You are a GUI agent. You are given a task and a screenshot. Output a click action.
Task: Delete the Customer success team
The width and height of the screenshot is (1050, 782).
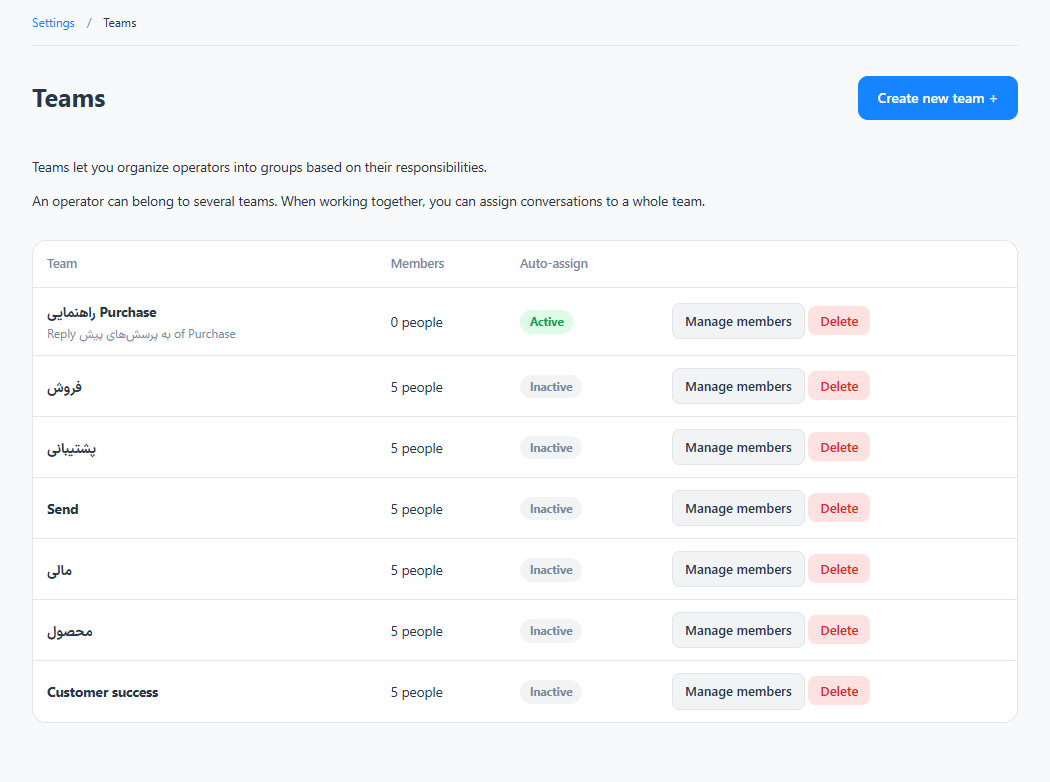[839, 692]
